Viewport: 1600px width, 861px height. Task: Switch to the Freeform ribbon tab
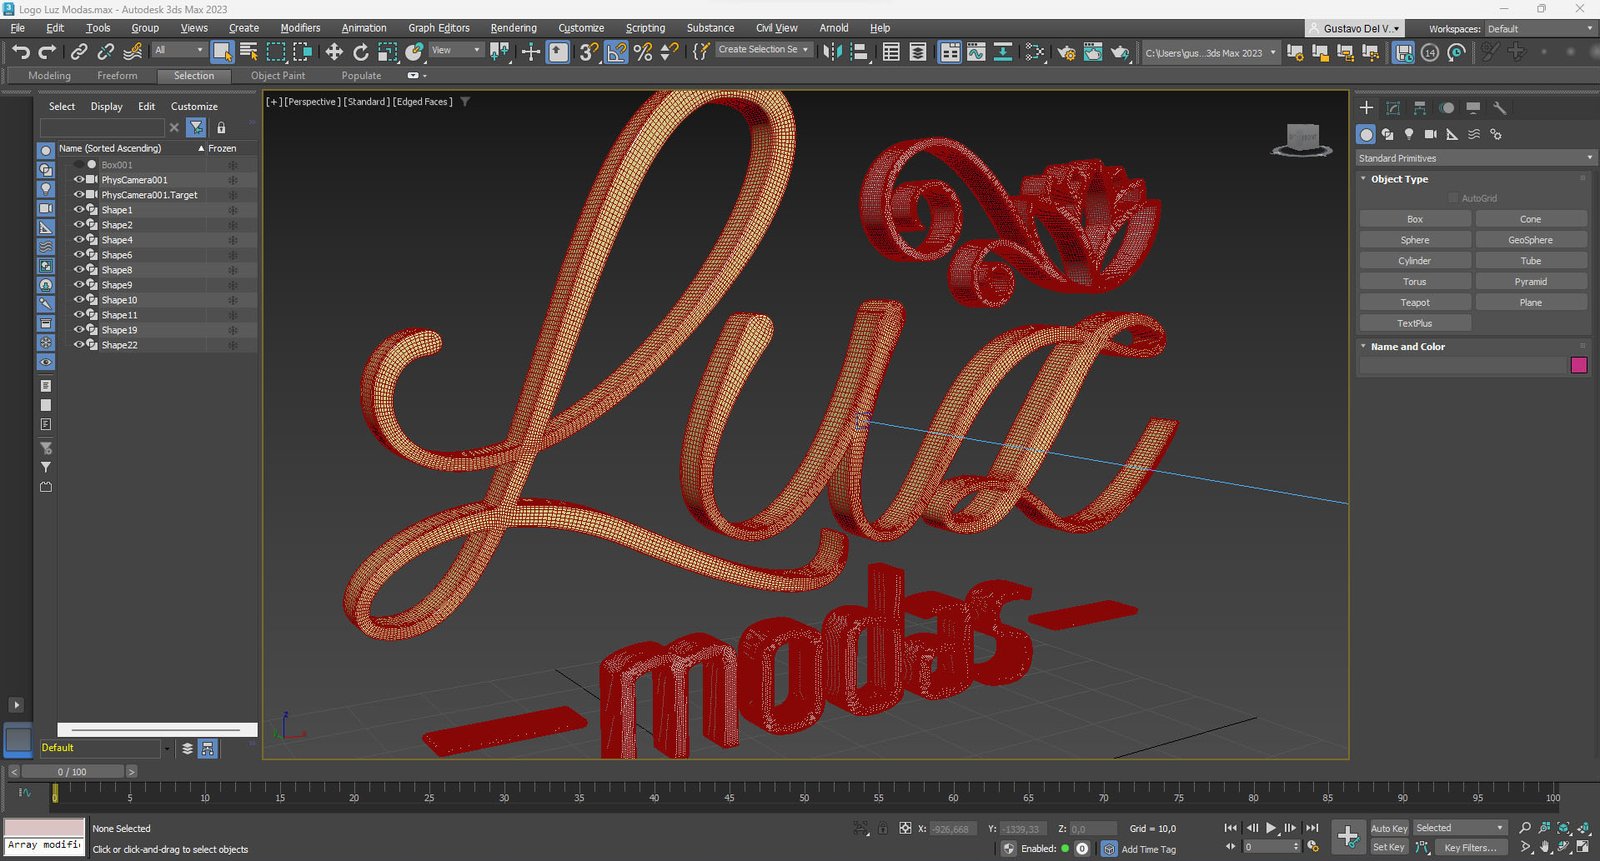point(117,76)
